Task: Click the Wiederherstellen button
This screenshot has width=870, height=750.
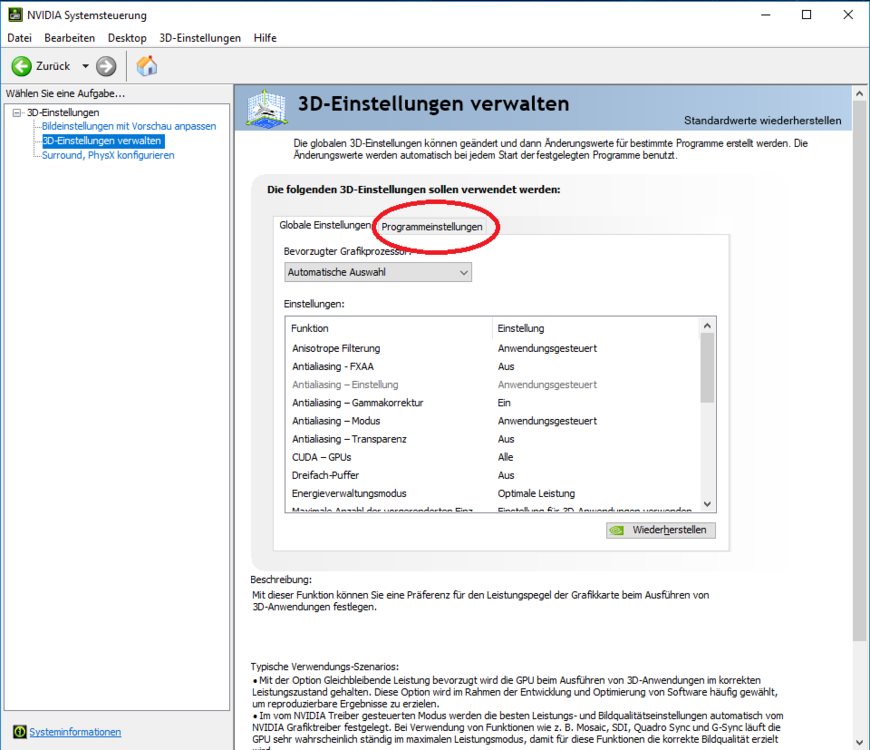Action: (660, 530)
